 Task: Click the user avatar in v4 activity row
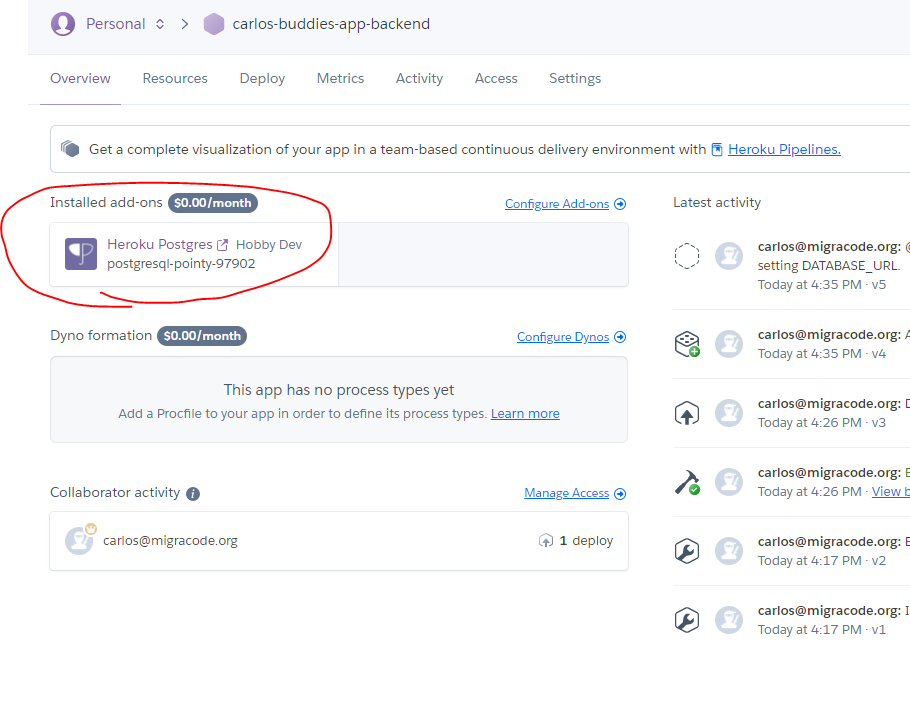pos(729,344)
